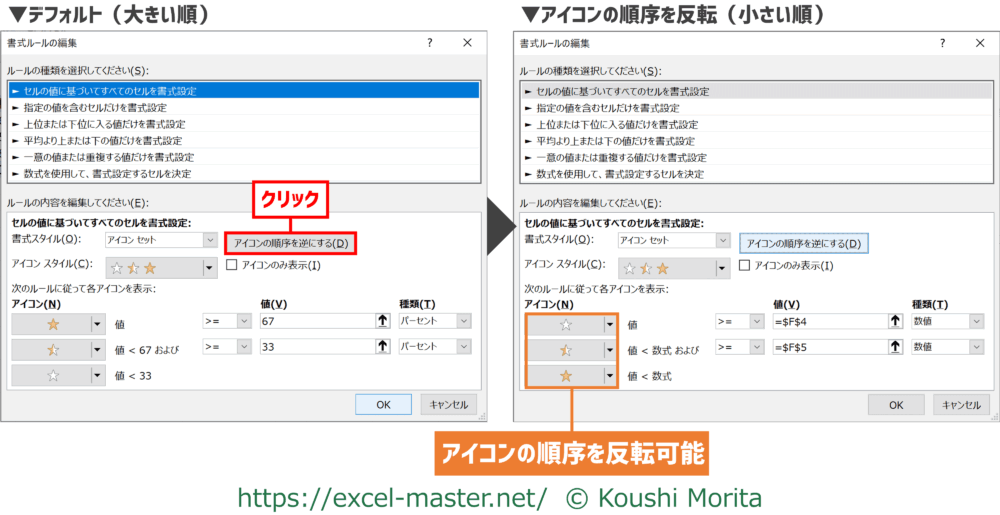Open 数値 type dropdown for =$F$4
The height and width of the screenshot is (515, 1000).
click(x=975, y=322)
